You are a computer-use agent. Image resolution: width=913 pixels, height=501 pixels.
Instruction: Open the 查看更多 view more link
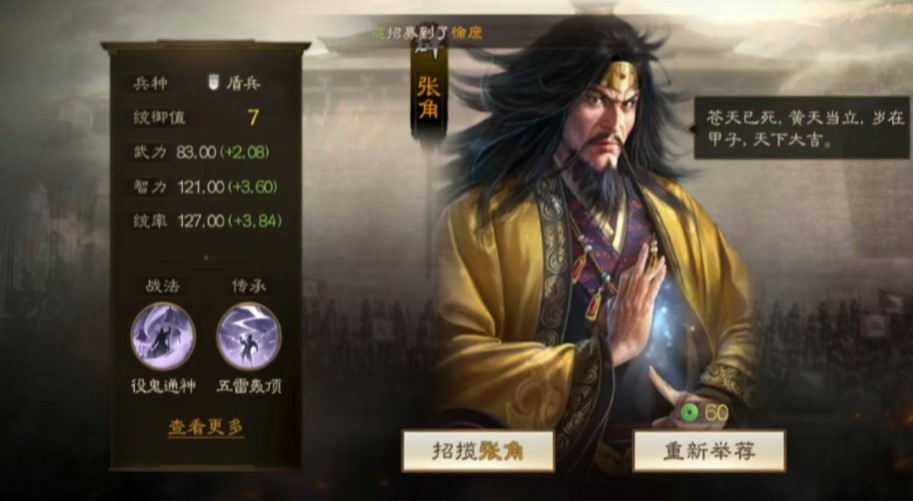click(206, 427)
